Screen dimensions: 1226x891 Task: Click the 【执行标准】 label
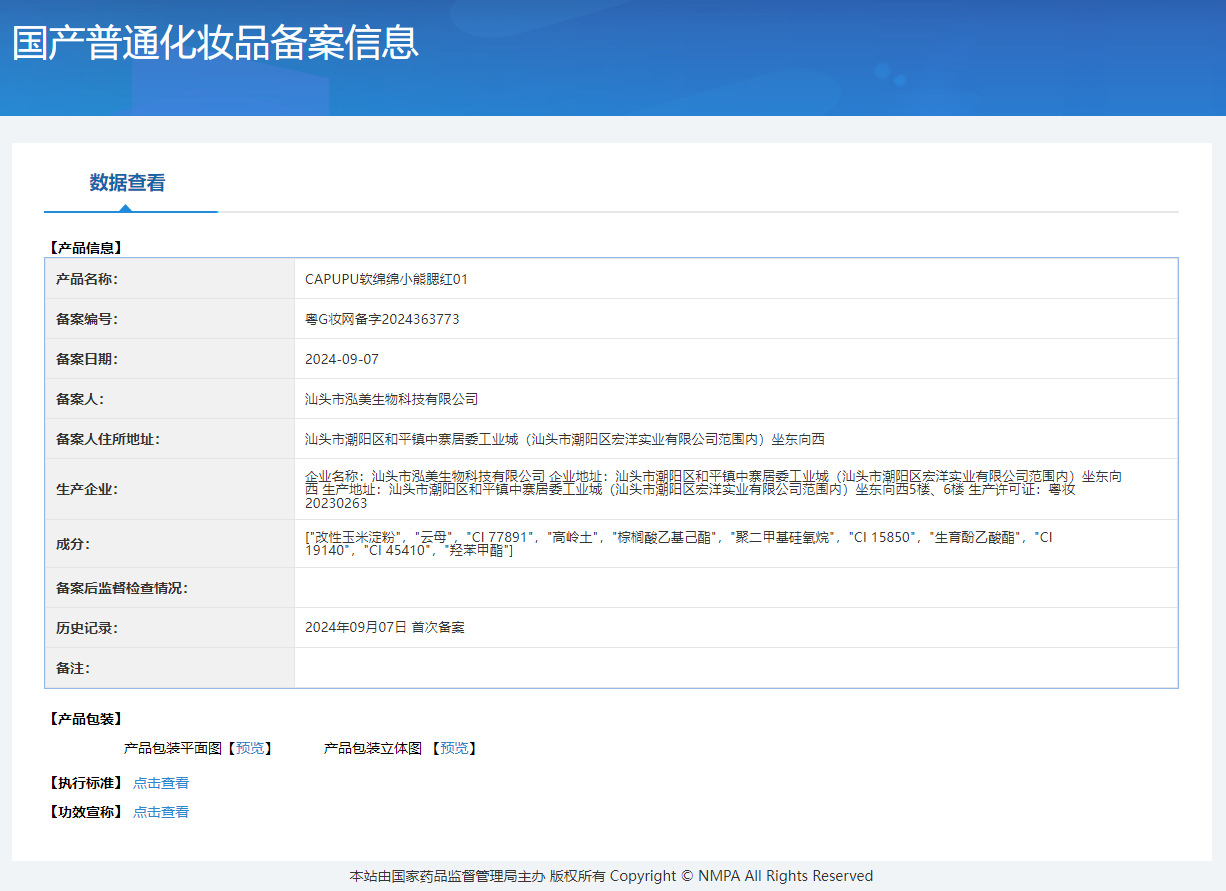point(85,783)
